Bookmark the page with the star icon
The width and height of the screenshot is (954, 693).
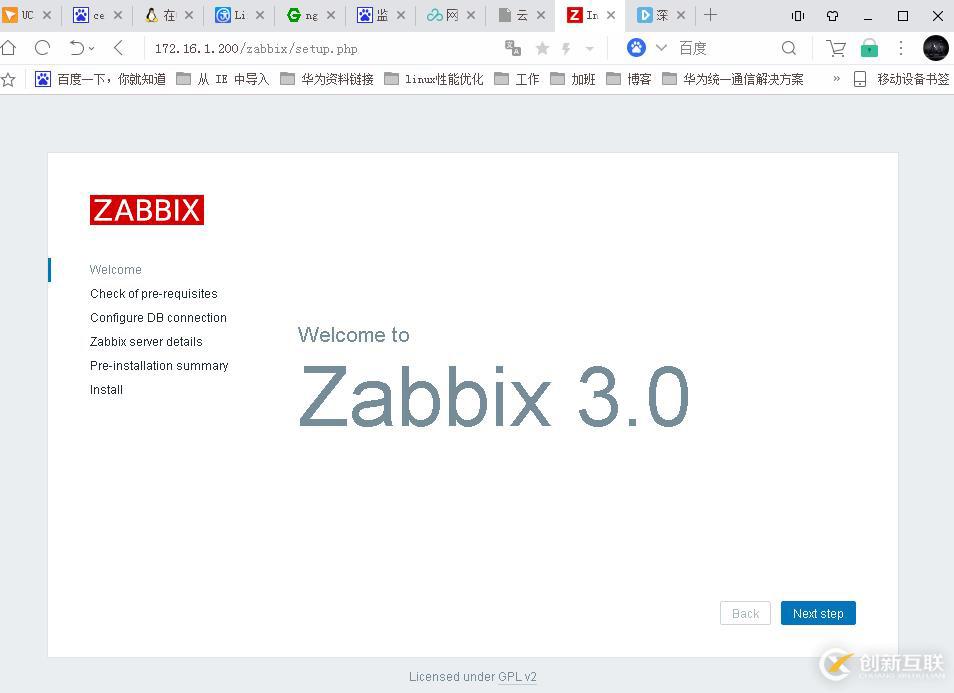[541, 48]
